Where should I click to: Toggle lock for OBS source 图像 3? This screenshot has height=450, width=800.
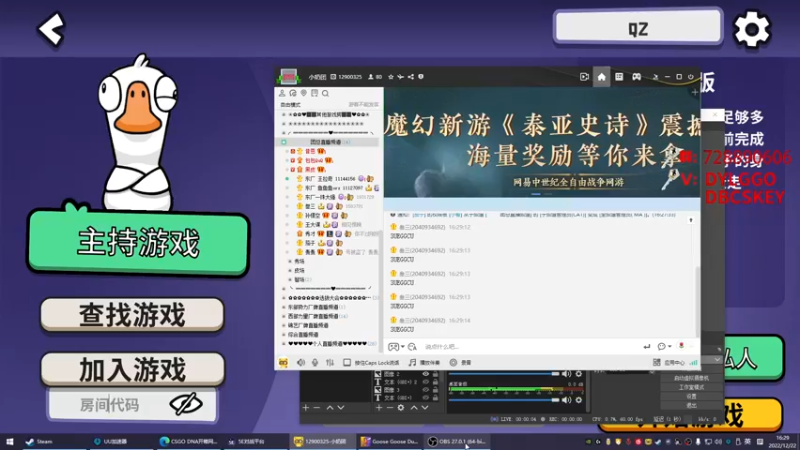pyautogui.click(x=435, y=390)
